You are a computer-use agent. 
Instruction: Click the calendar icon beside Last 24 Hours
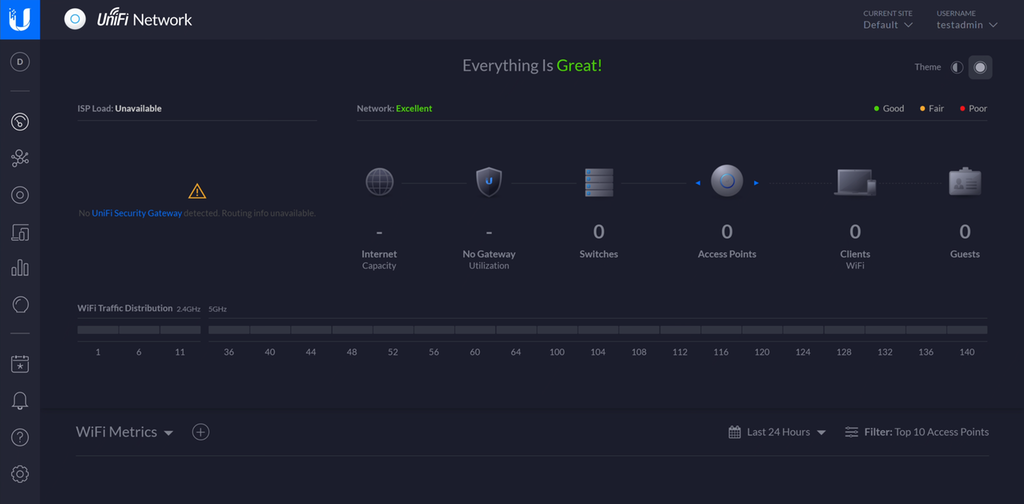point(735,432)
